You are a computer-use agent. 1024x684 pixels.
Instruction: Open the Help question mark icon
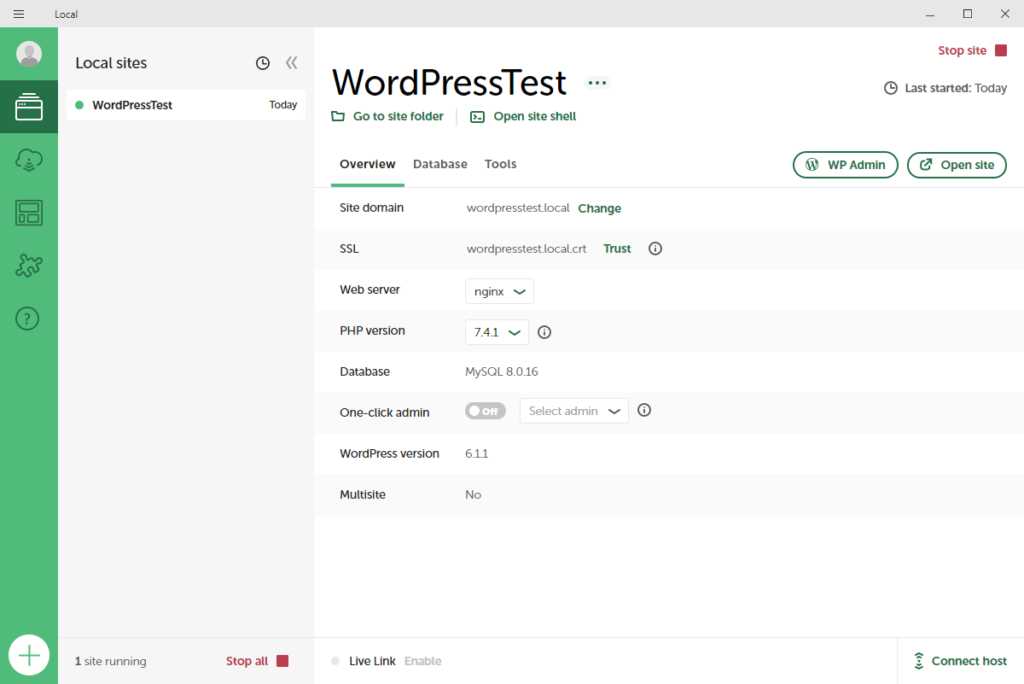[29, 319]
